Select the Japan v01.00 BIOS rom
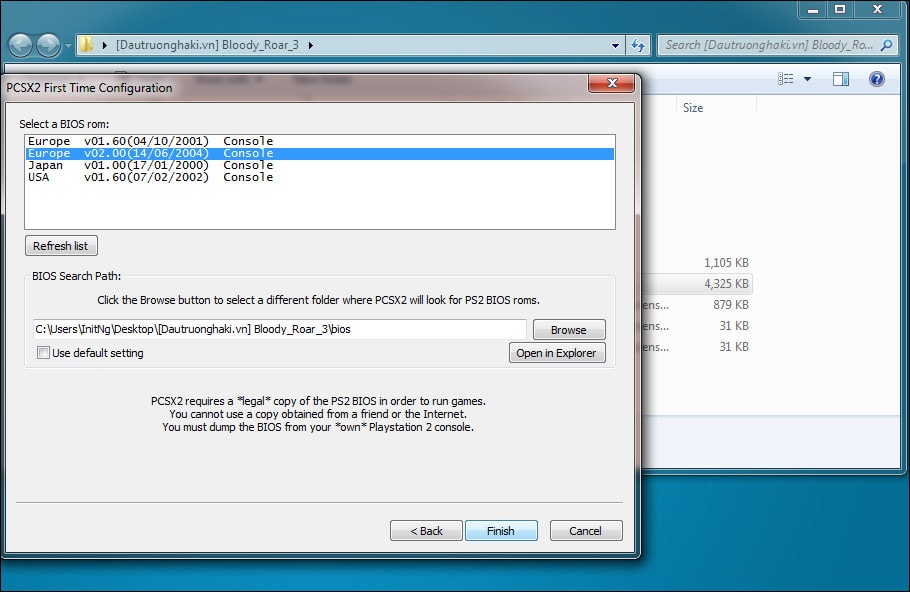This screenshot has width=910, height=592. pyautogui.click(x=320, y=165)
